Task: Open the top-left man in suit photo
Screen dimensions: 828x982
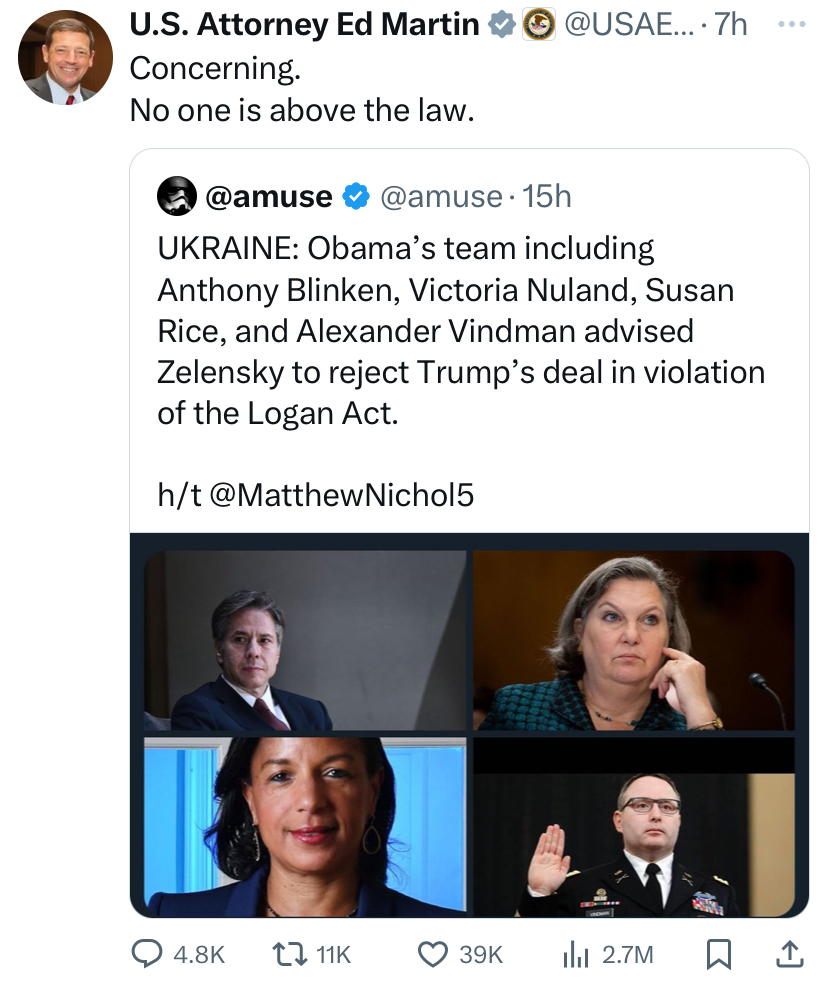Action: pyautogui.click(x=305, y=640)
